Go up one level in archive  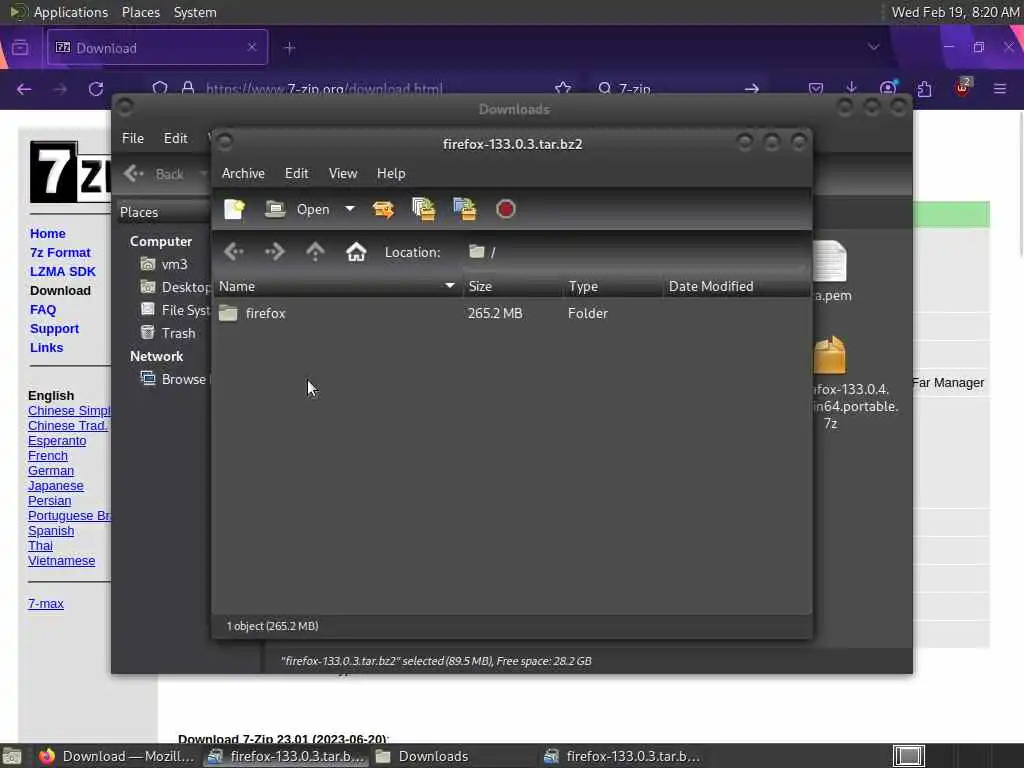click(x=315, y=251)
